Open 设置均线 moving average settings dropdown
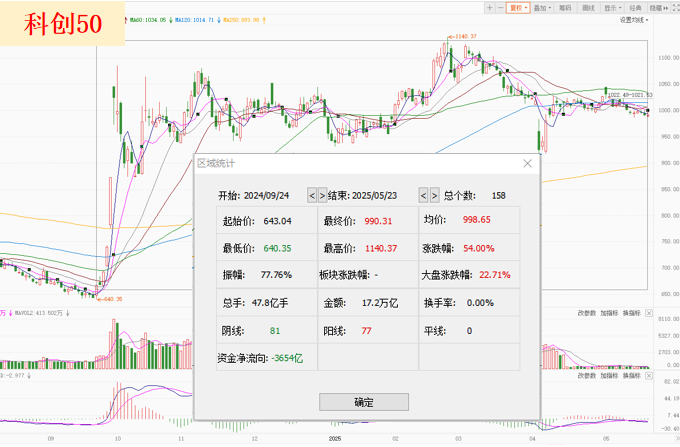This screenshot has height=447, width=680. tap(634, 20)
